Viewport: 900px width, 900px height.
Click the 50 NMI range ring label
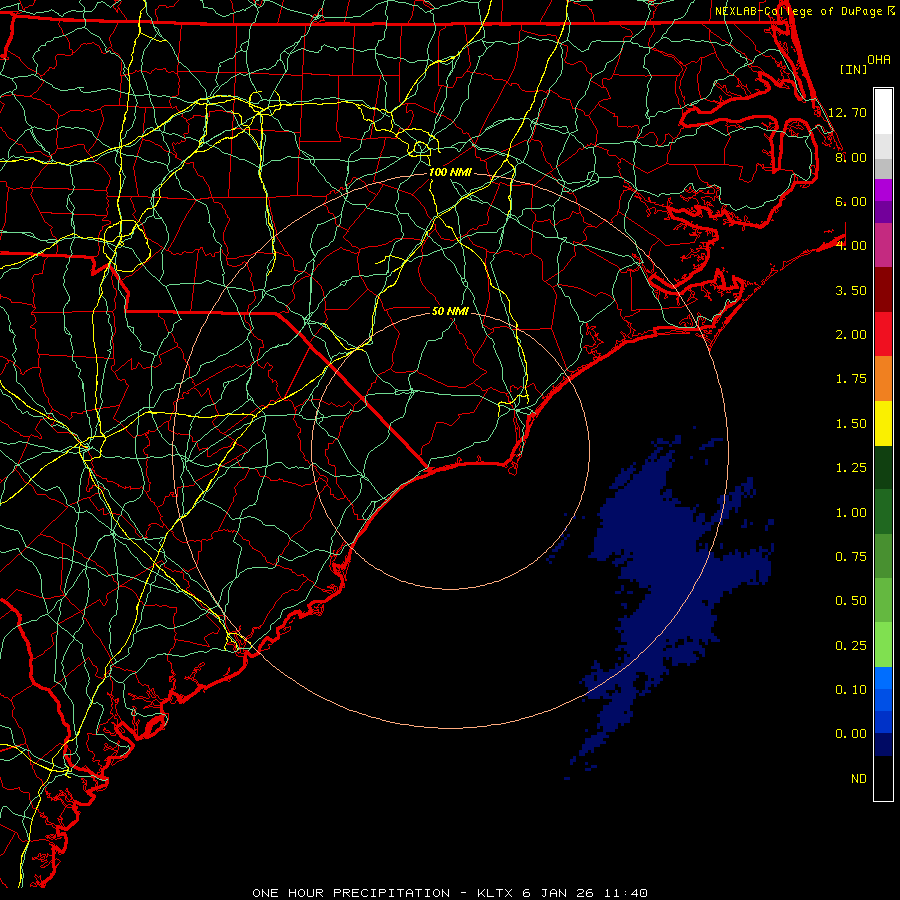(x=450, y=311)
